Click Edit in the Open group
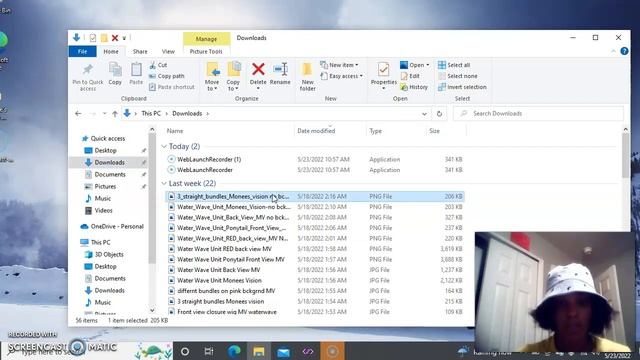Viewport: 640px width, 360px height. click(x=410, y=76)
